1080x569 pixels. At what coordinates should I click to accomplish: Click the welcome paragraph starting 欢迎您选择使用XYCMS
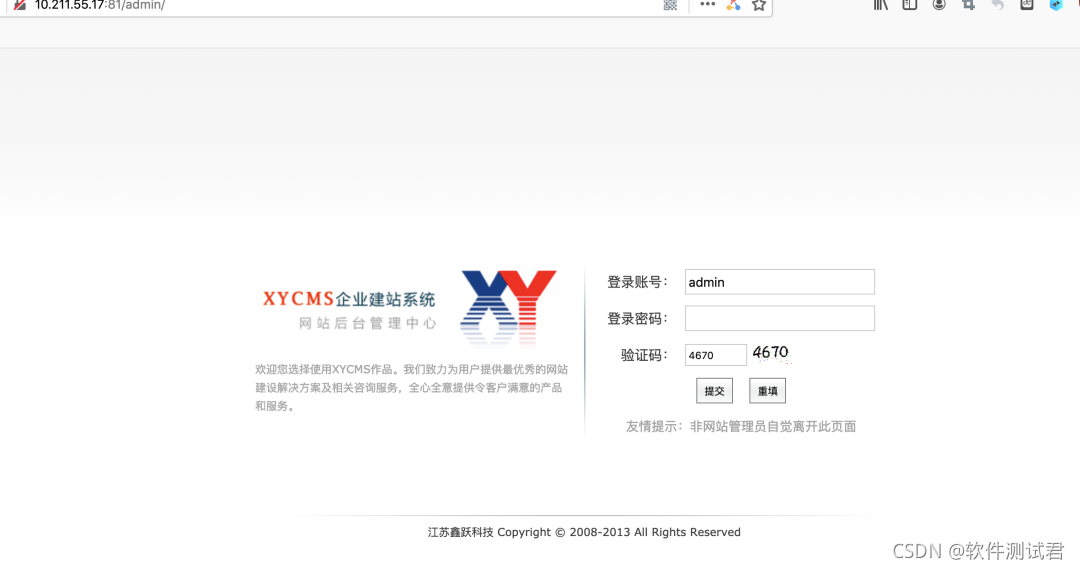pos(411,387)
